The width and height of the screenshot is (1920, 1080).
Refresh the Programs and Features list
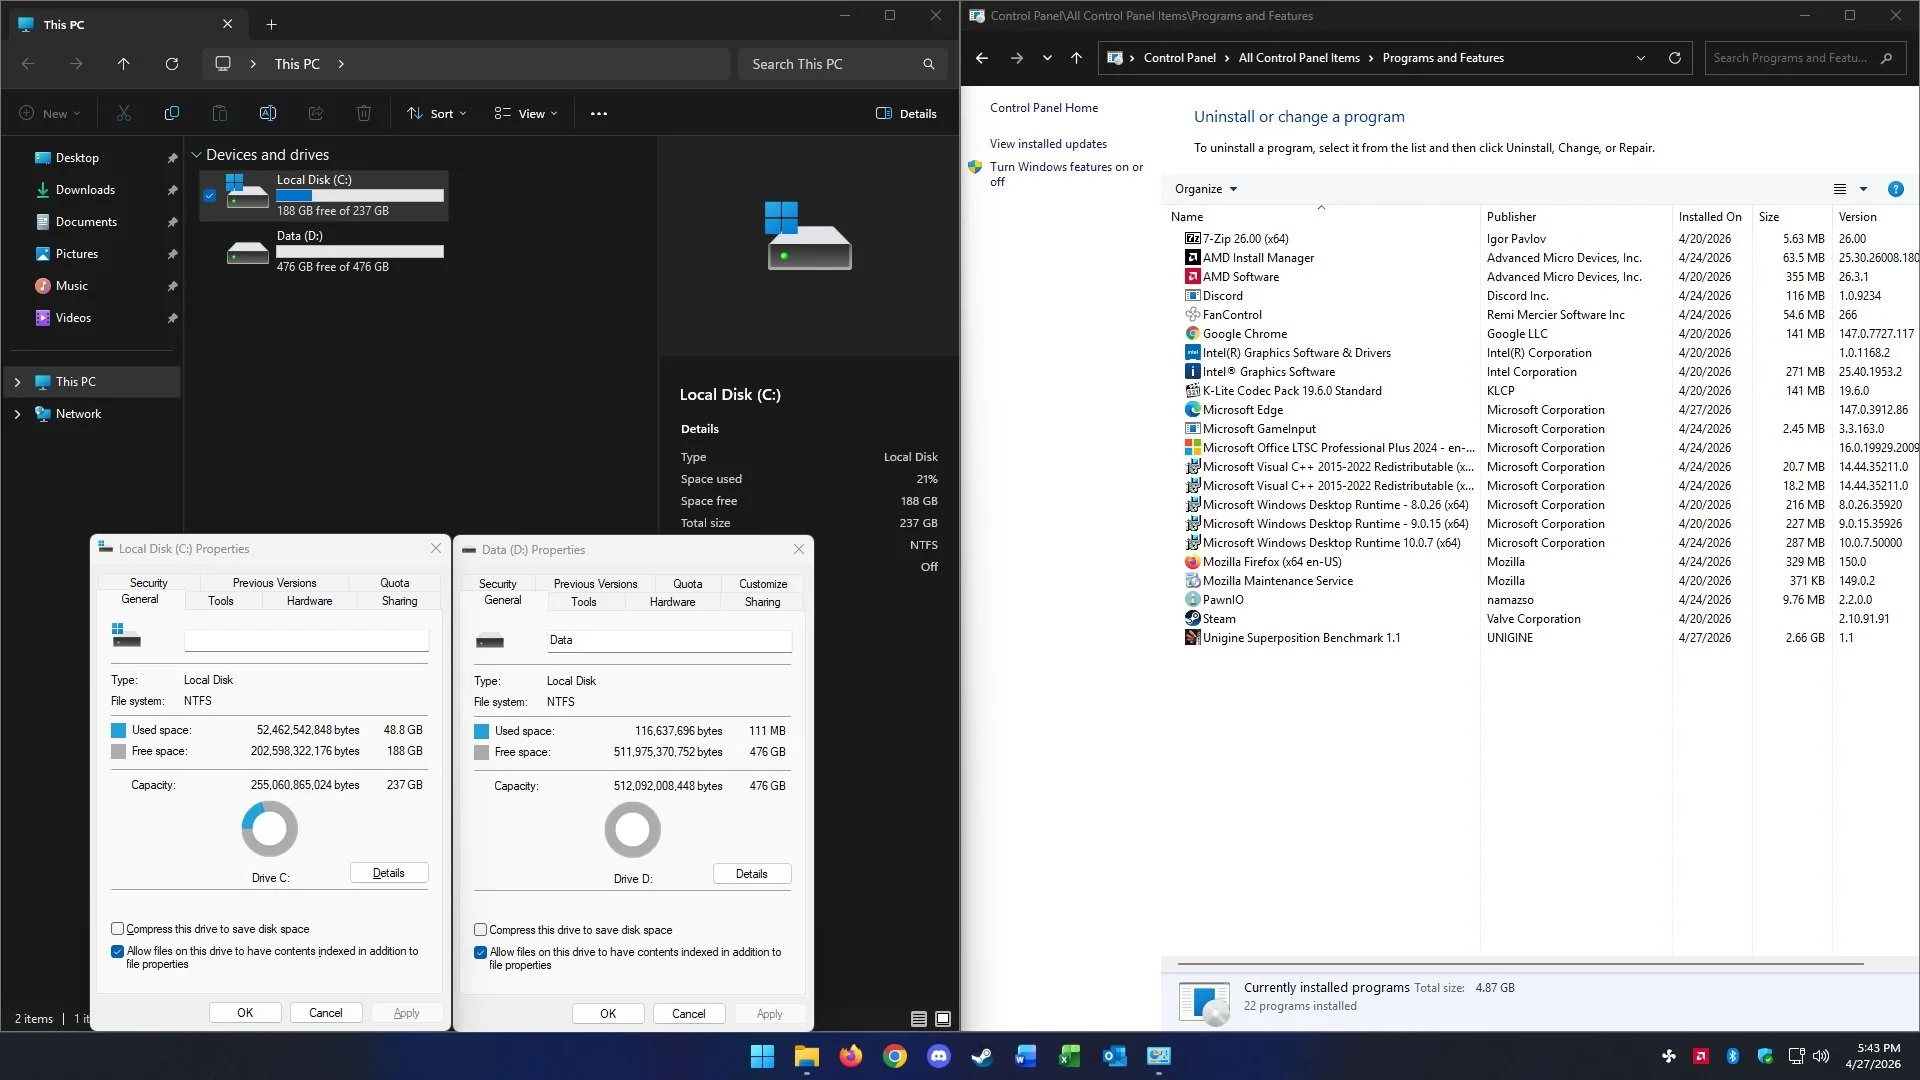coord(1675,58)
